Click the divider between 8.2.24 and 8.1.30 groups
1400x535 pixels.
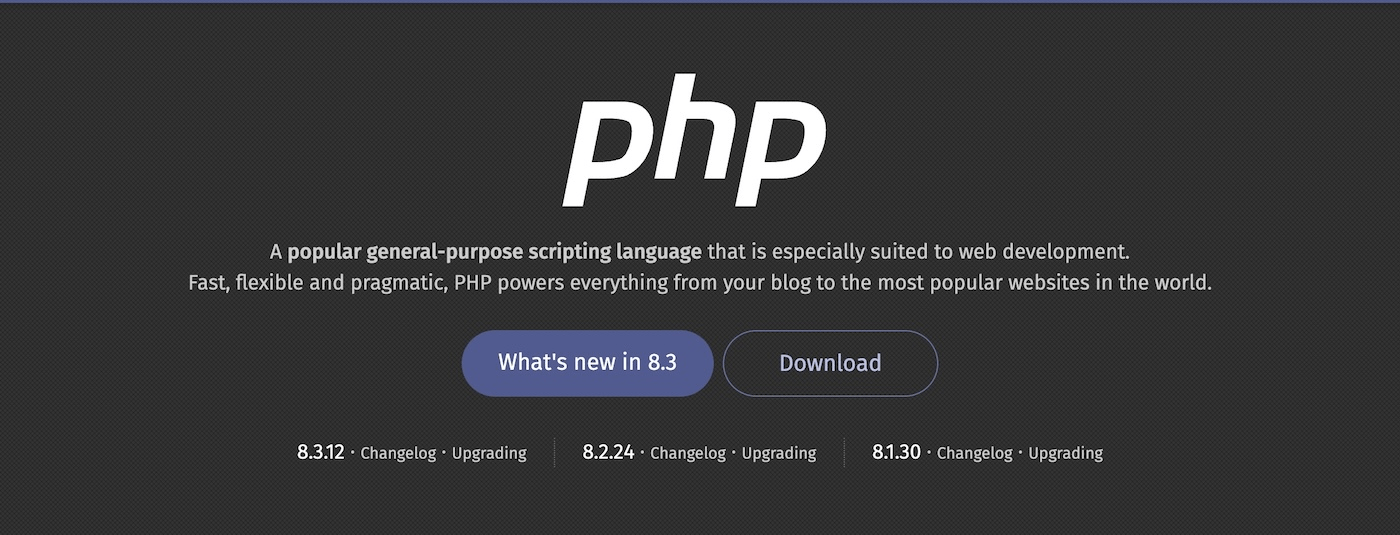point(845,453)
